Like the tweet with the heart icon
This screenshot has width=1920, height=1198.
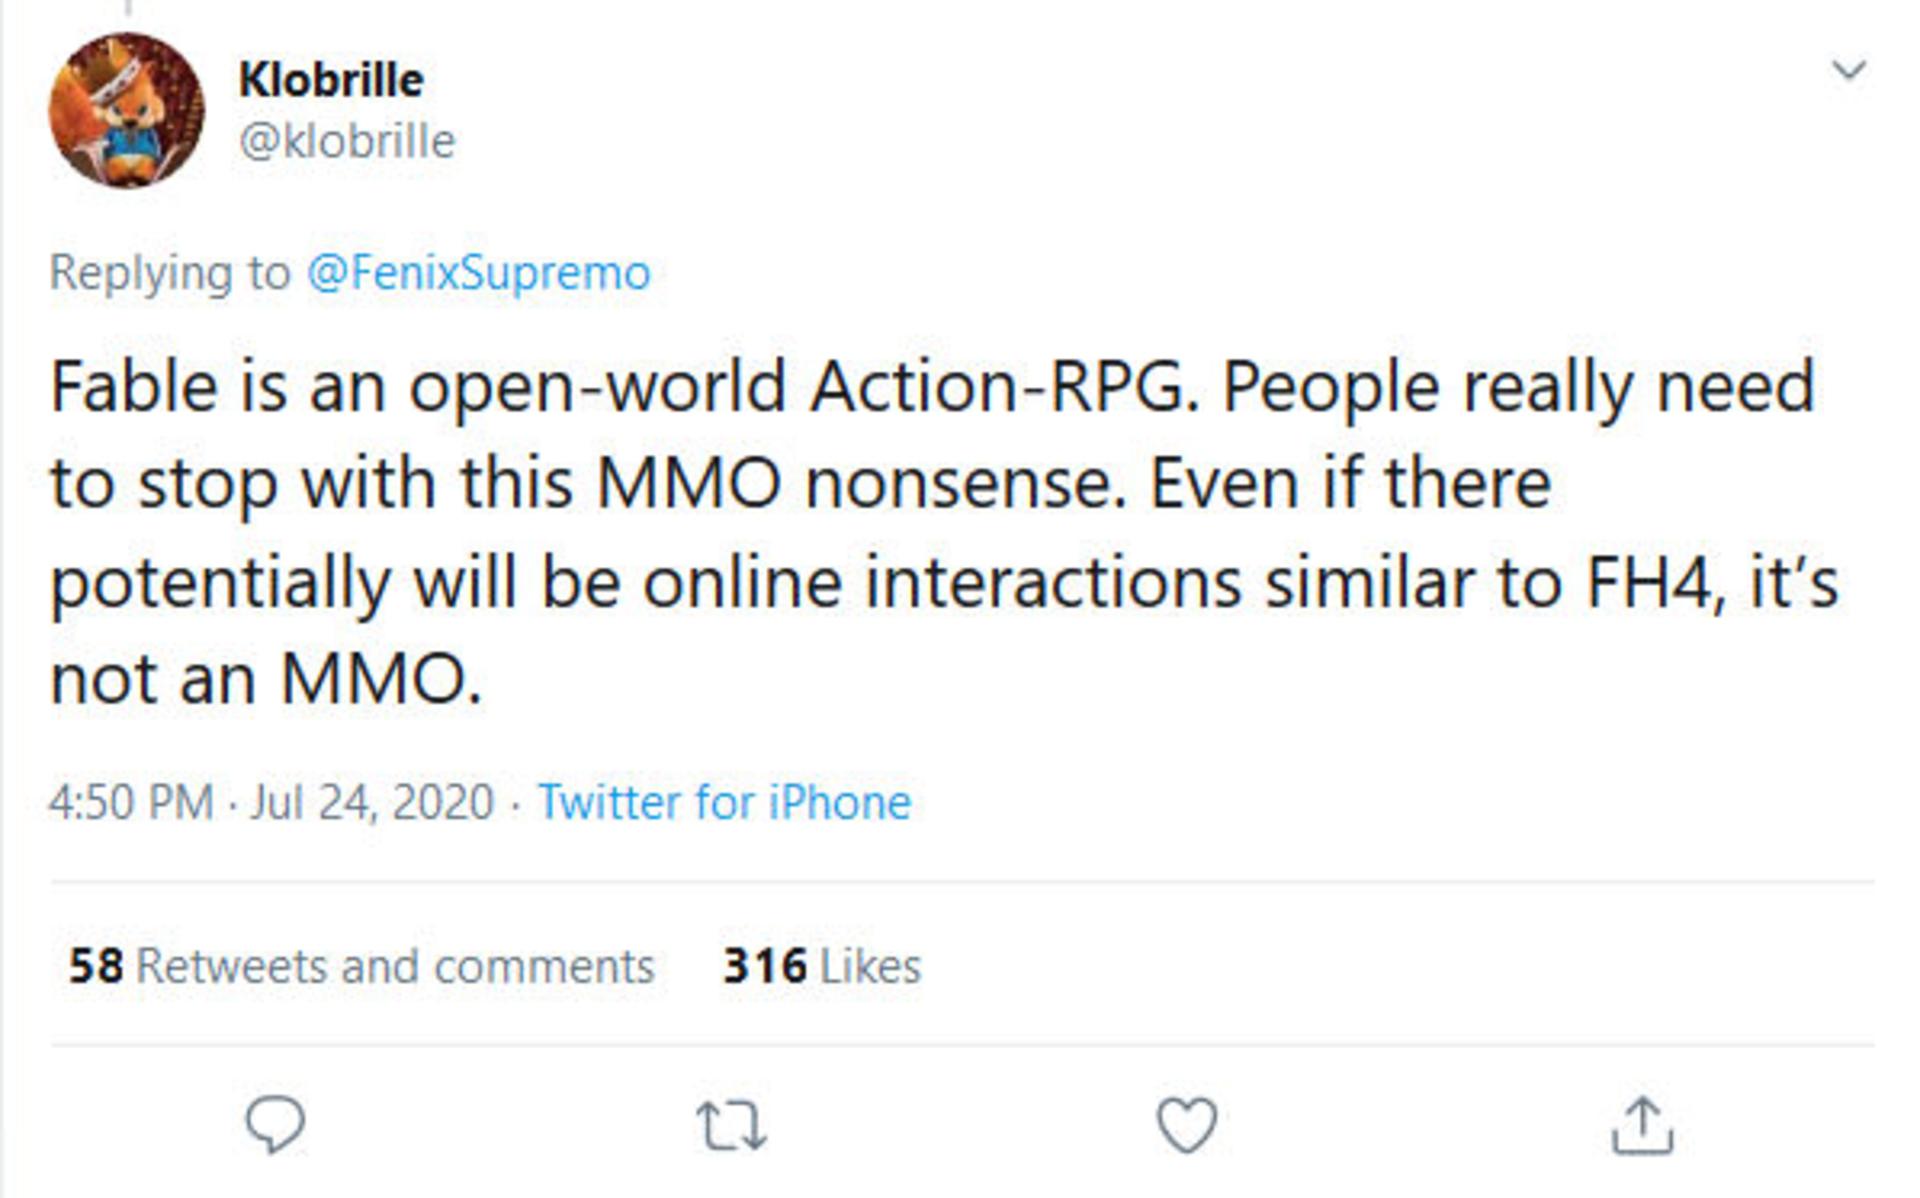[1187, 1125]
